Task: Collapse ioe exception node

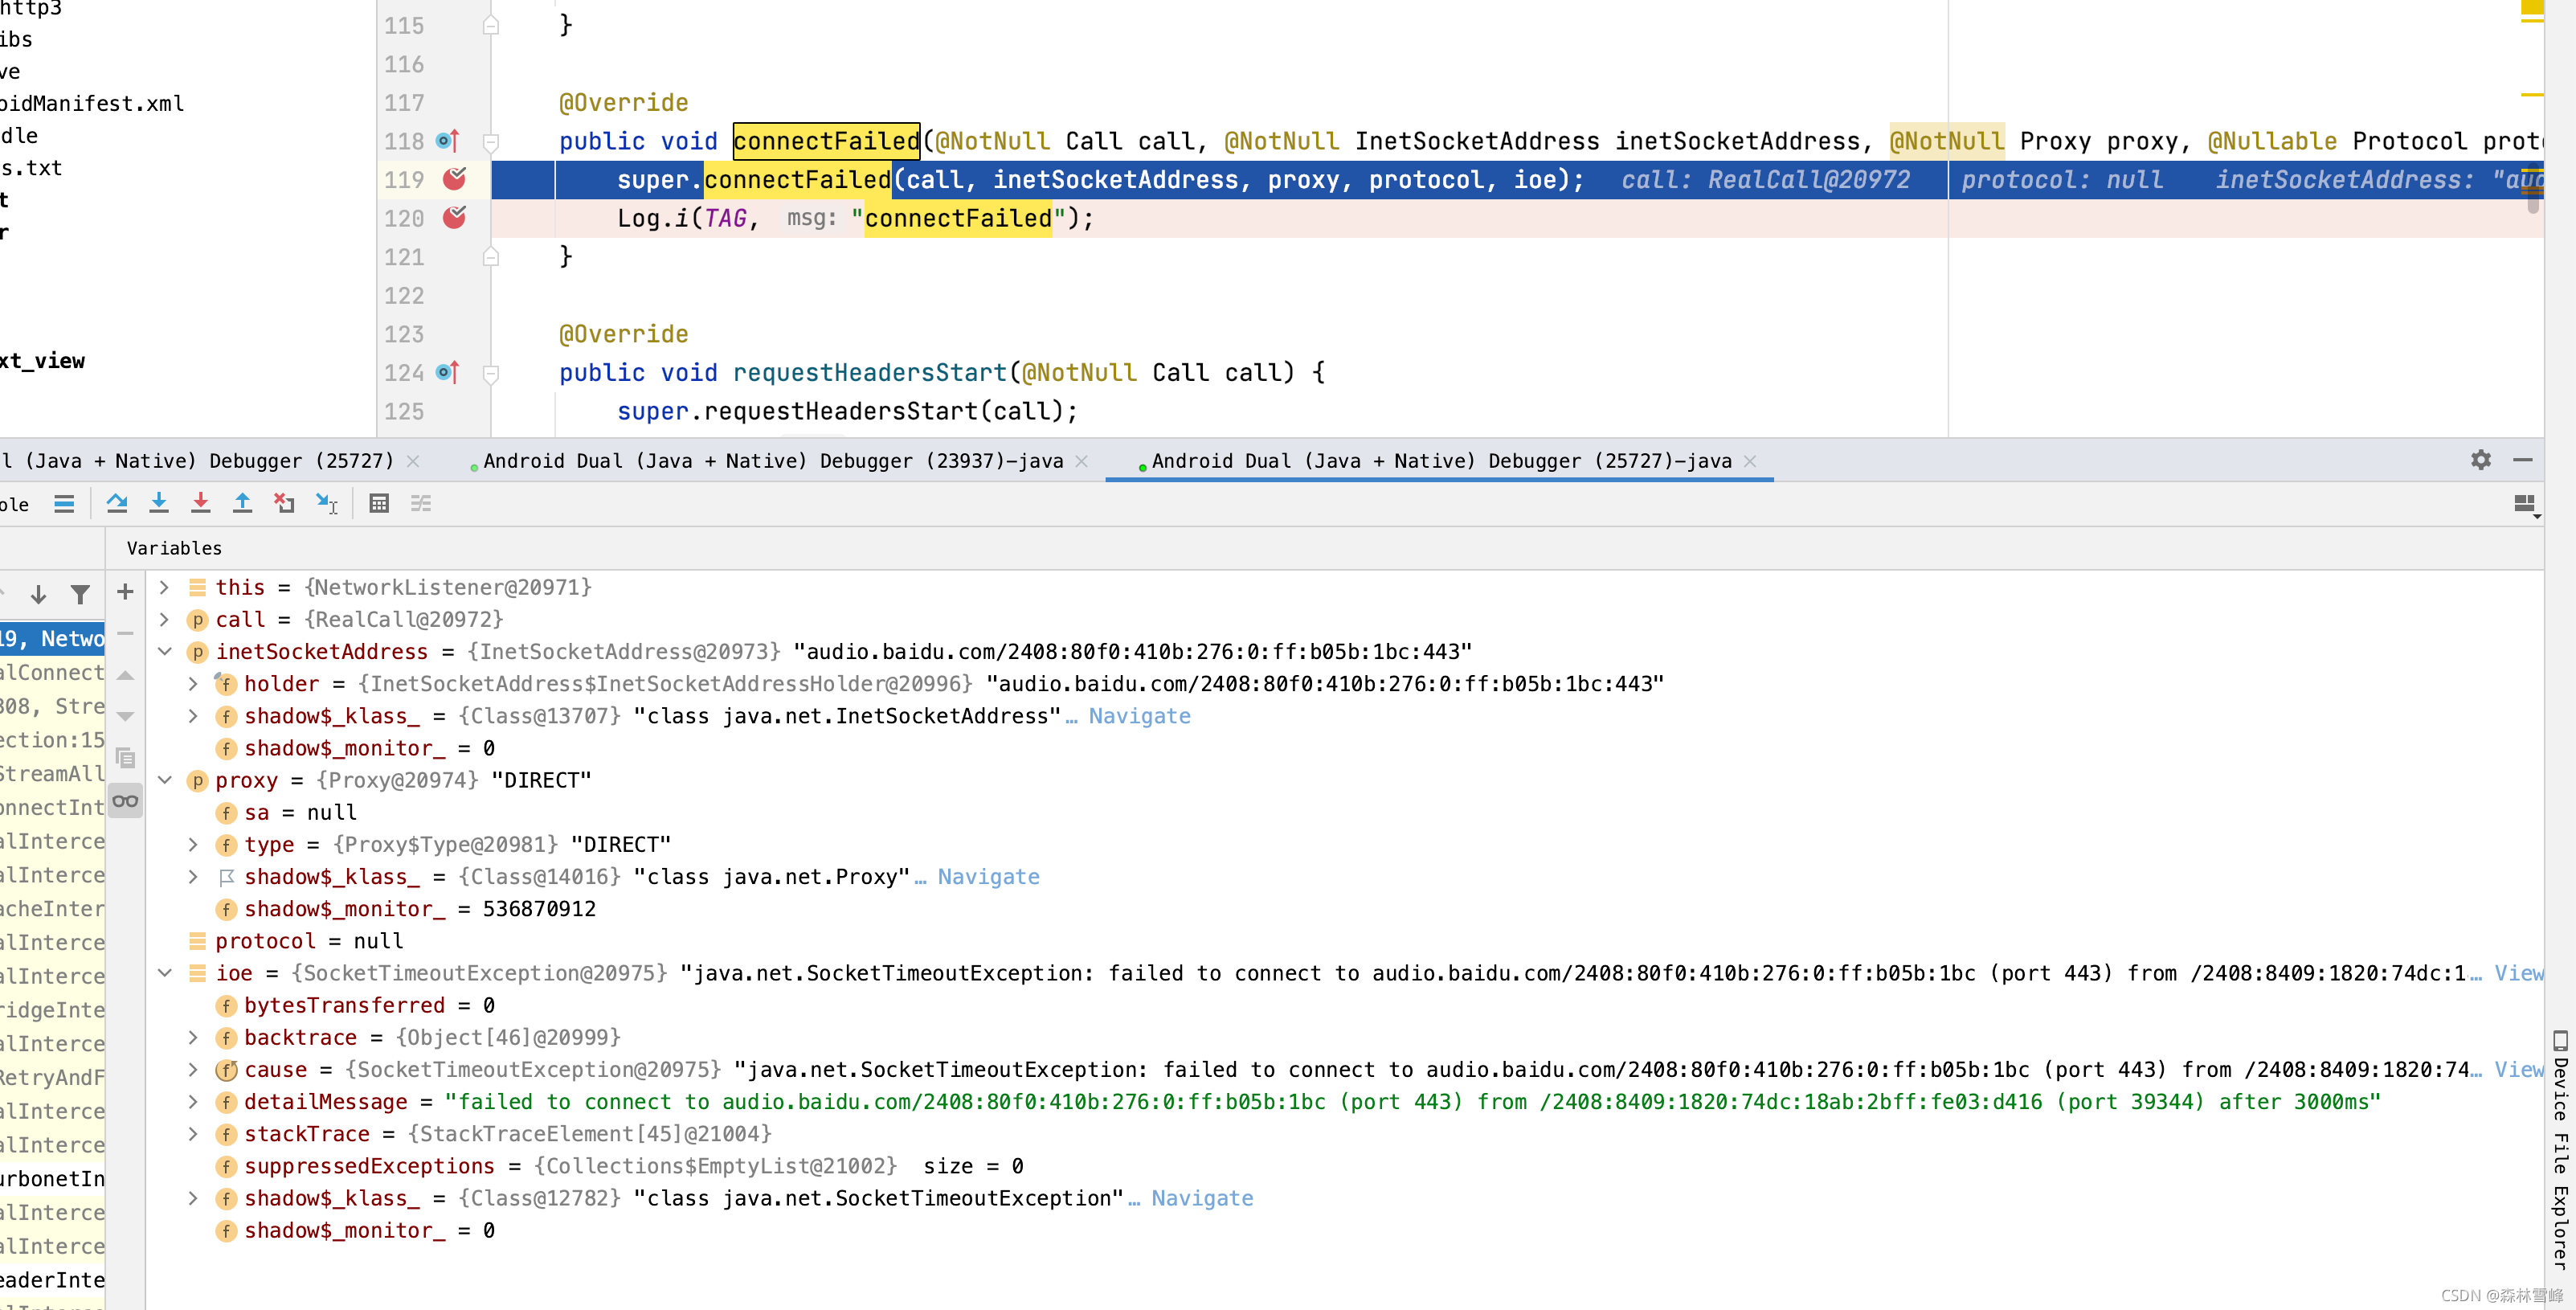Action: point(165,973)
